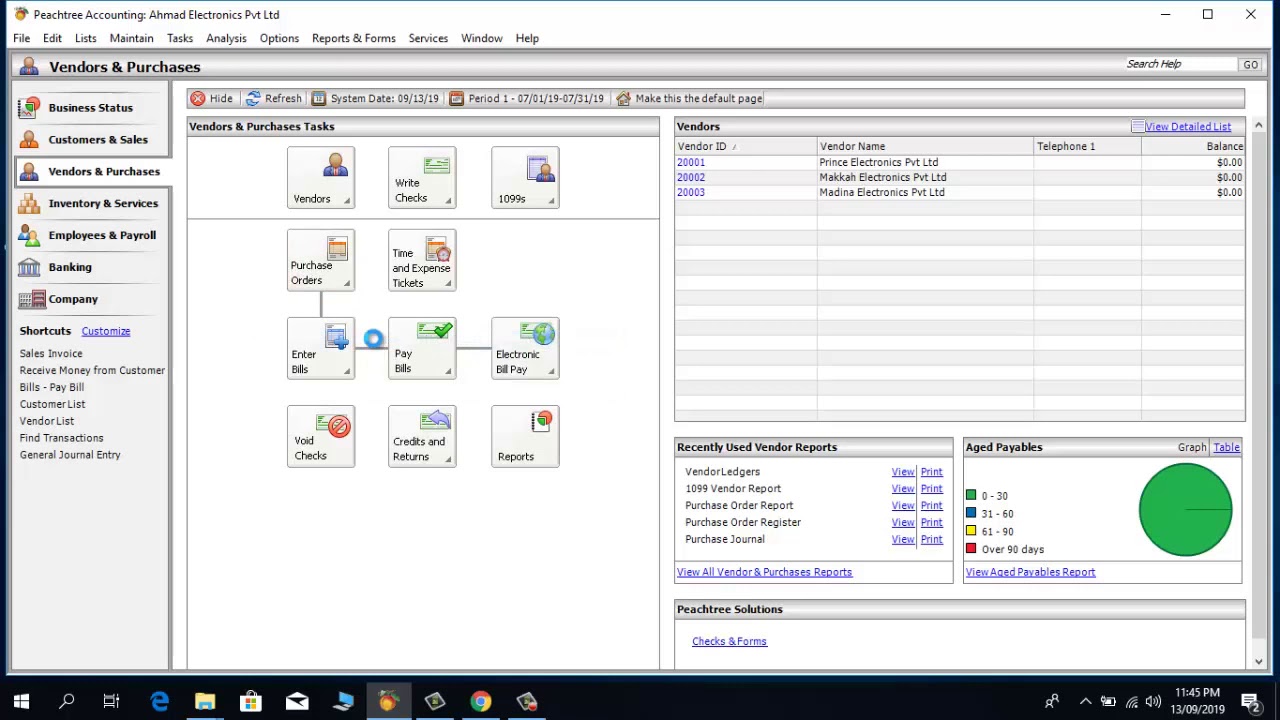Expand 1099s dropdown arrow
Image resolution: width=1280 pixels, height=720 pixels.
point(551,201)
